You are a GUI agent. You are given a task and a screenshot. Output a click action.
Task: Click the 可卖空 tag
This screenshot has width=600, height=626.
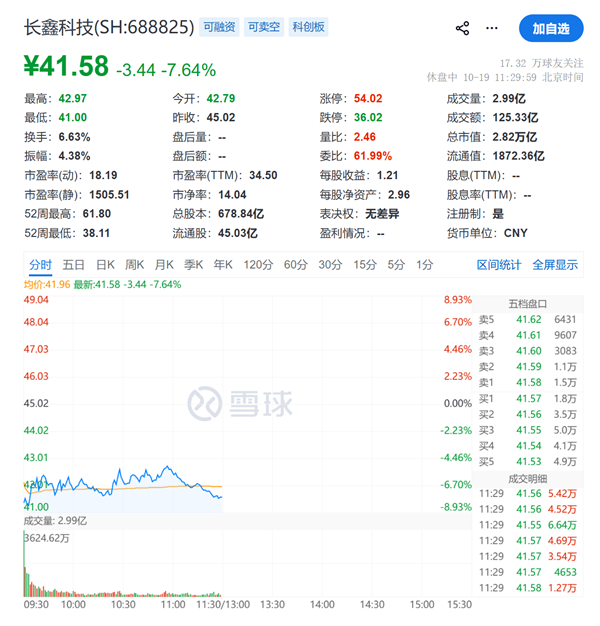(264, 27)
